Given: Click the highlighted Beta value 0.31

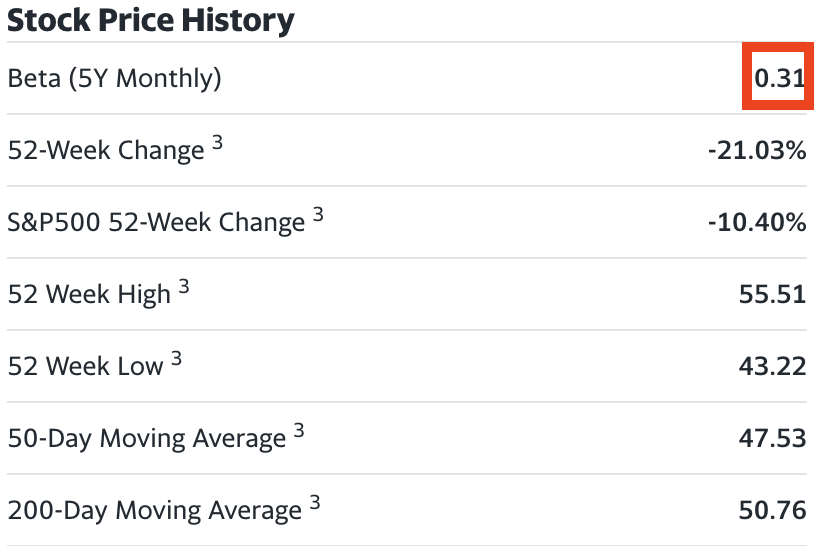Looking at the screenshot, I should 778,78.
